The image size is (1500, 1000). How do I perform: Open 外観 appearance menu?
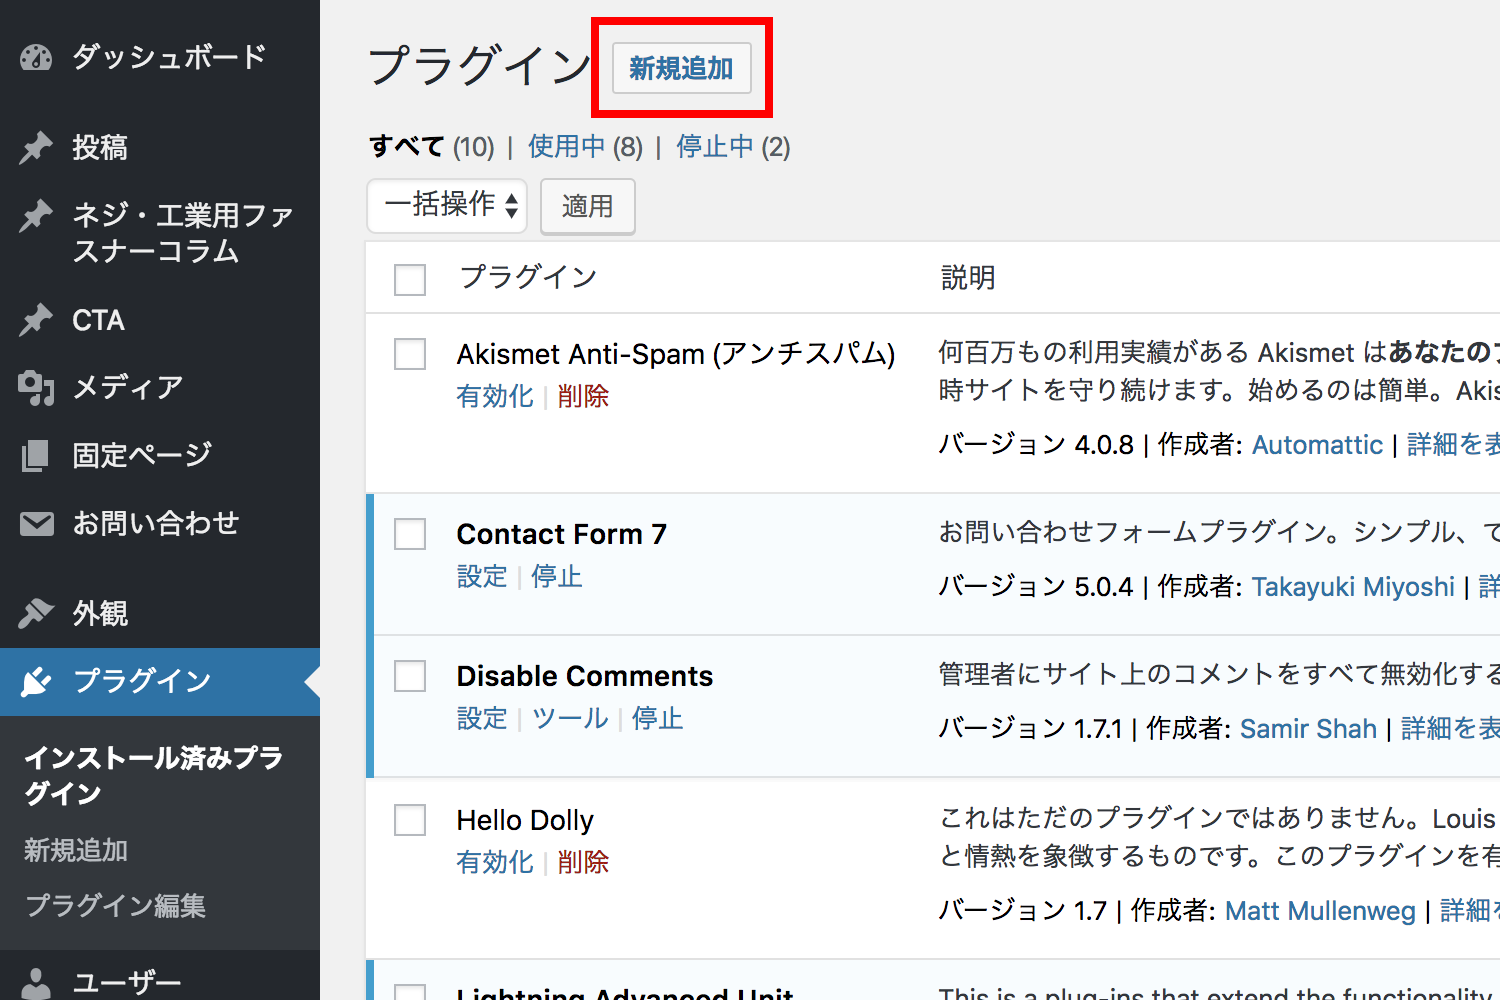(x=160, y=613)
